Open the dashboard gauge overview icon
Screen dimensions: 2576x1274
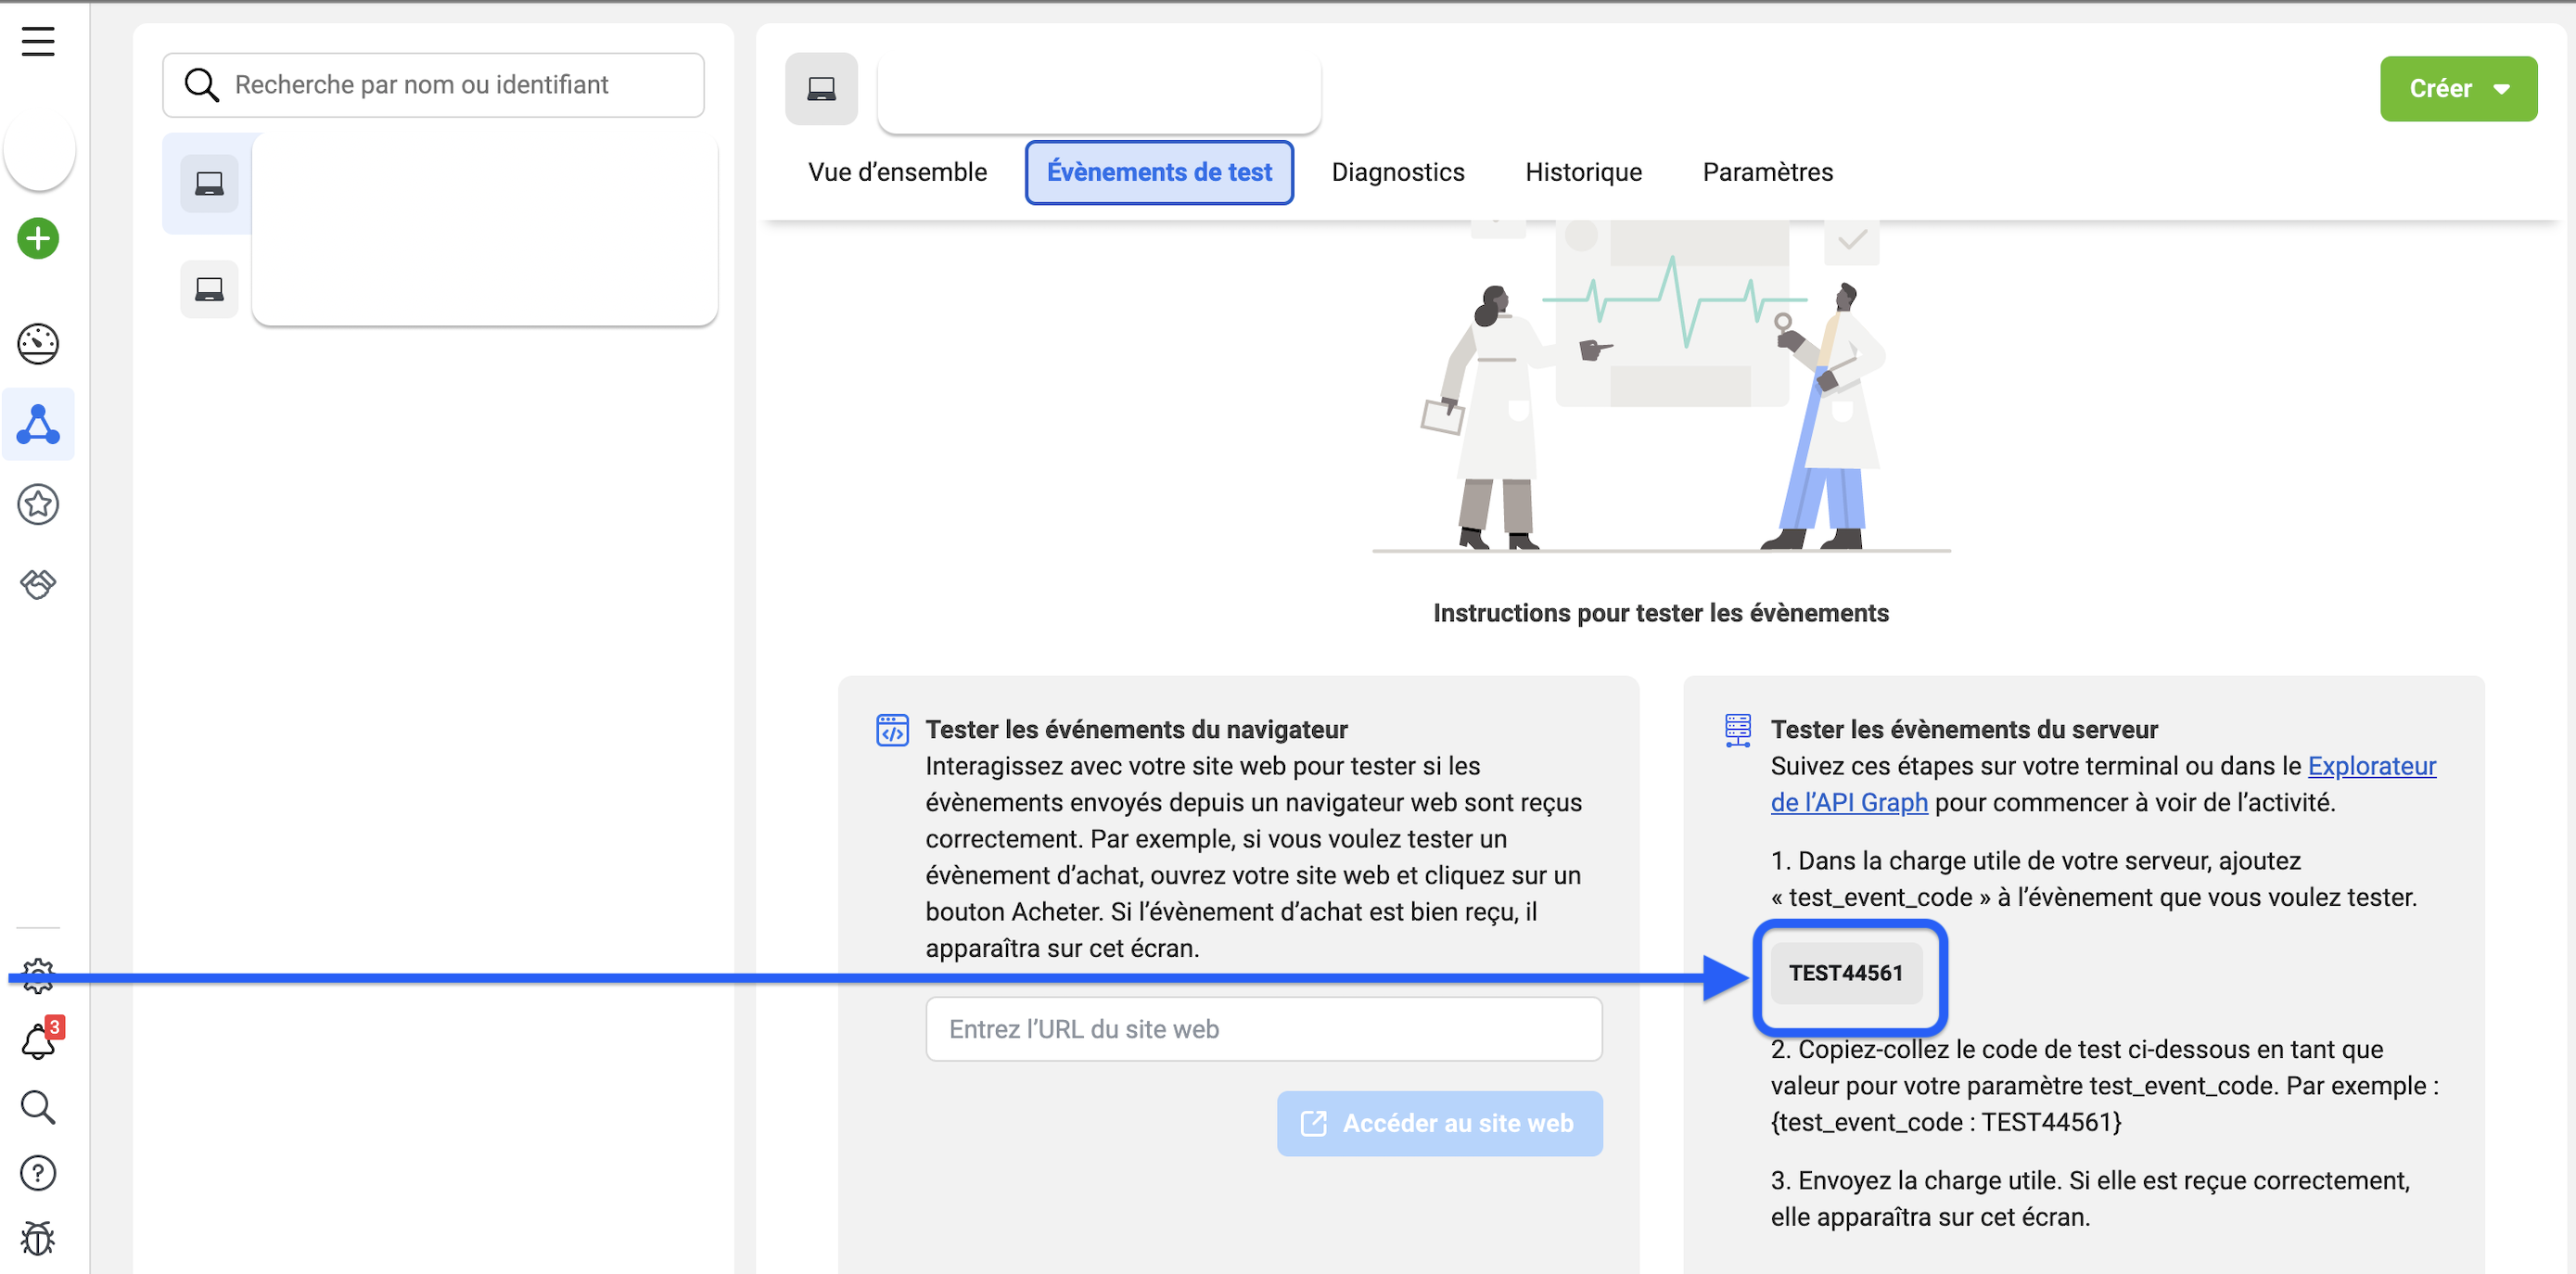pyautogui.click(x=38, y=343)
